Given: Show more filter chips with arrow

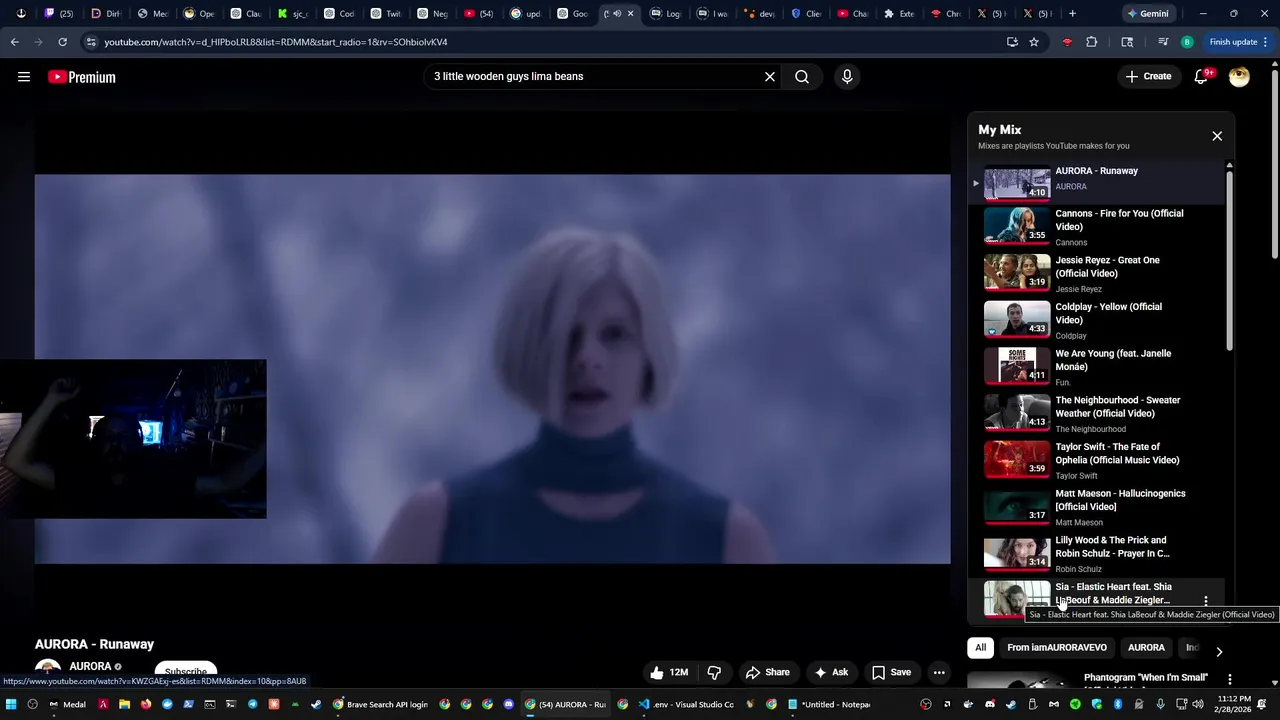Looking at the screenshot, I should pos(1219,652).
